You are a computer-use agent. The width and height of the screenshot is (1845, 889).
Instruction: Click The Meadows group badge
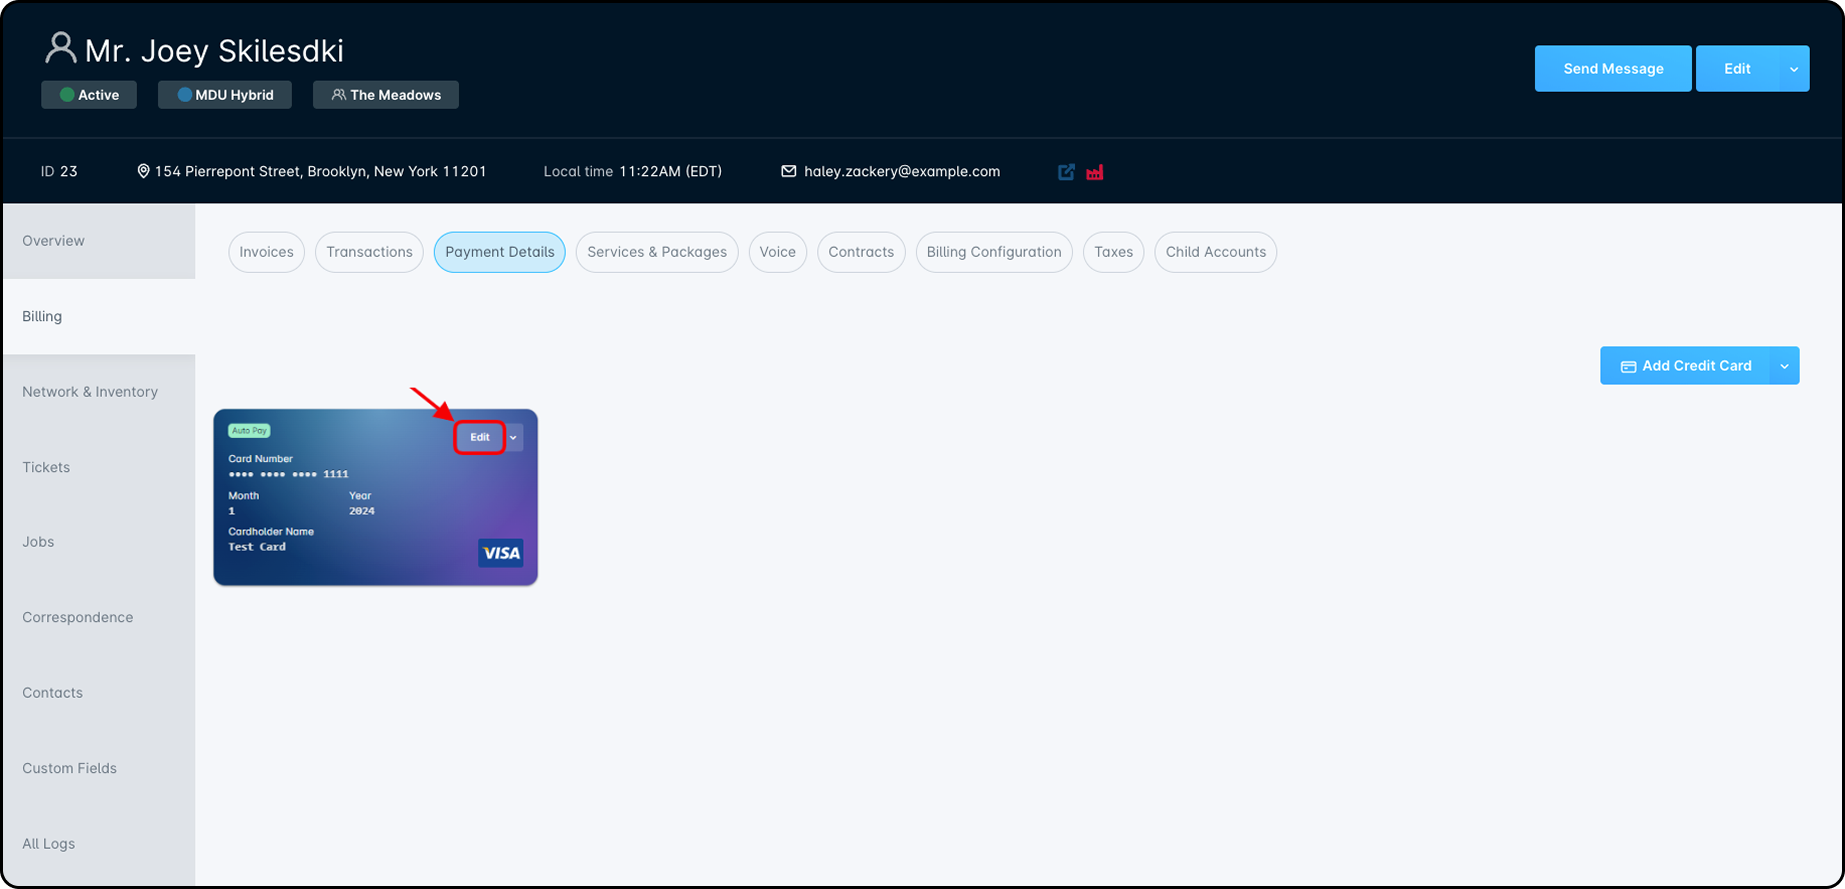pos(386,95)
